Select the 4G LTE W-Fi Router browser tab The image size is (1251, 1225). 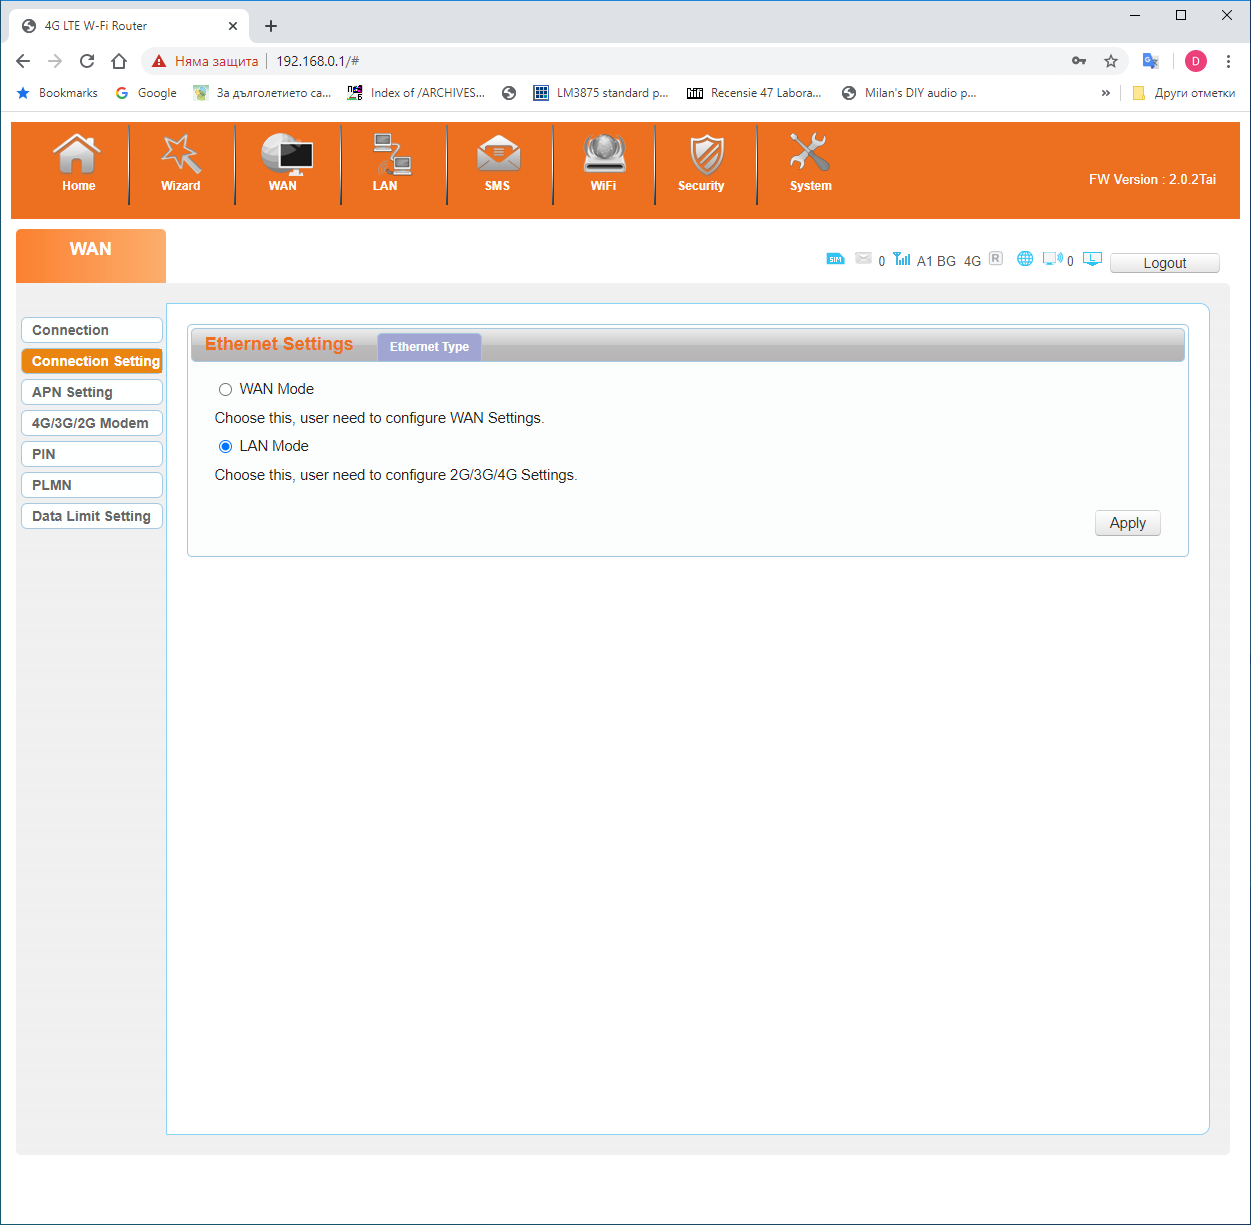pyautogui.click(x=128, y=26)
